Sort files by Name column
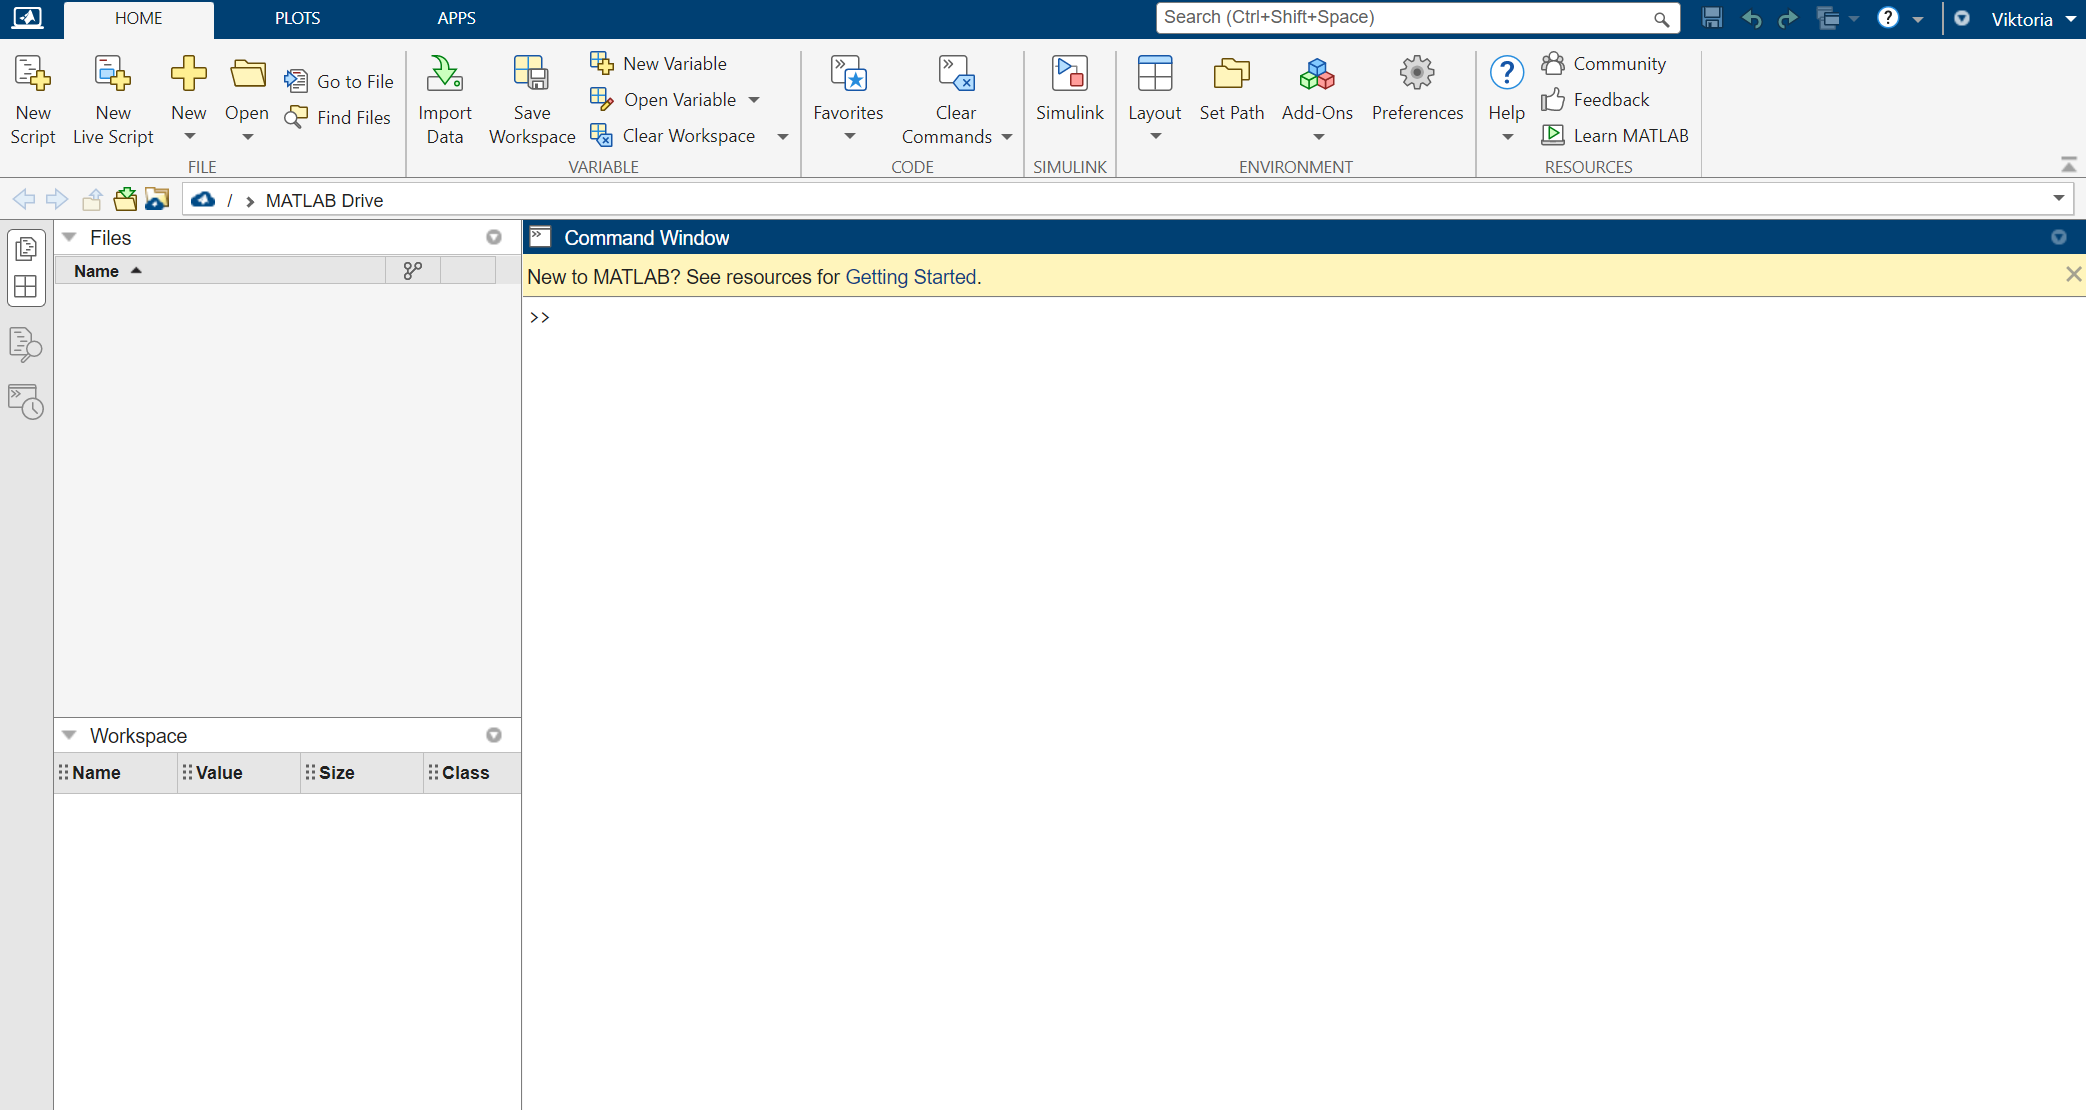2086x1110 pixels. (220, 270)
